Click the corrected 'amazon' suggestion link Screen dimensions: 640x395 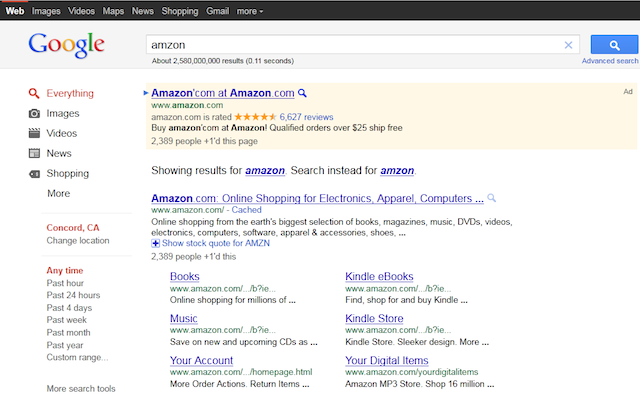pos(264,171)
